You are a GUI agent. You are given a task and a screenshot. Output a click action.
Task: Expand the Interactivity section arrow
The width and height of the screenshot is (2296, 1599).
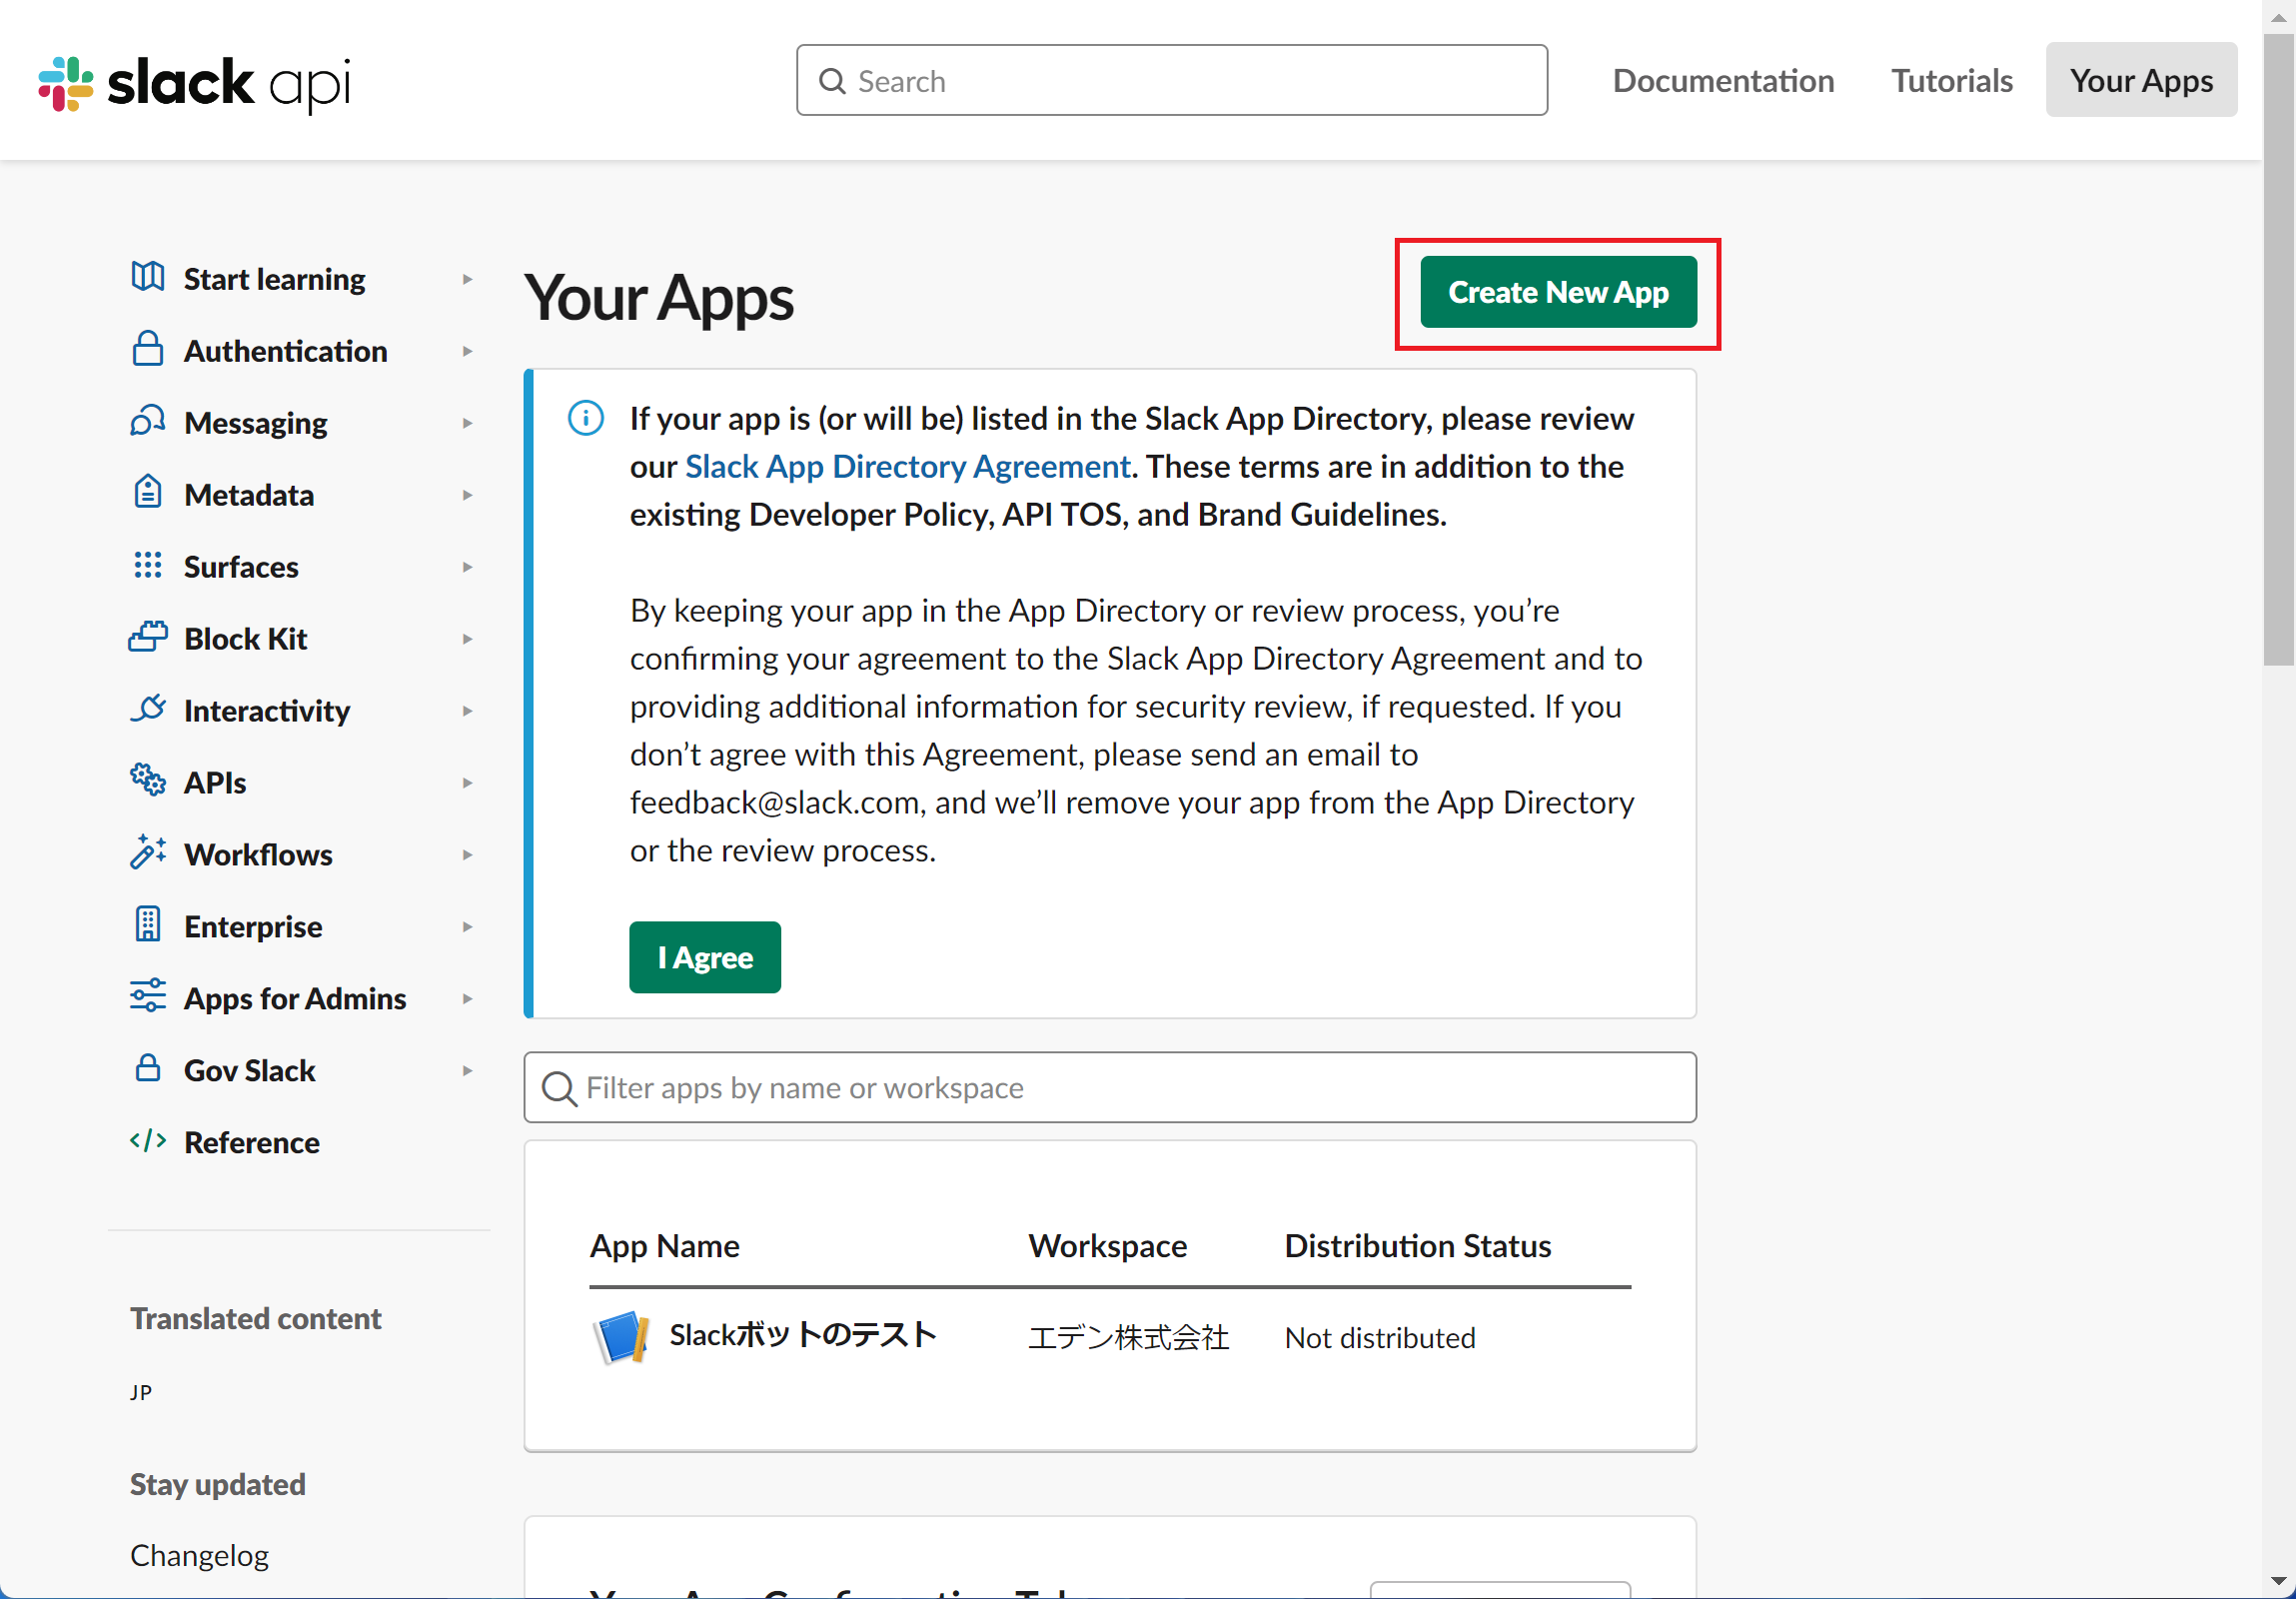[x=467, y=711]
